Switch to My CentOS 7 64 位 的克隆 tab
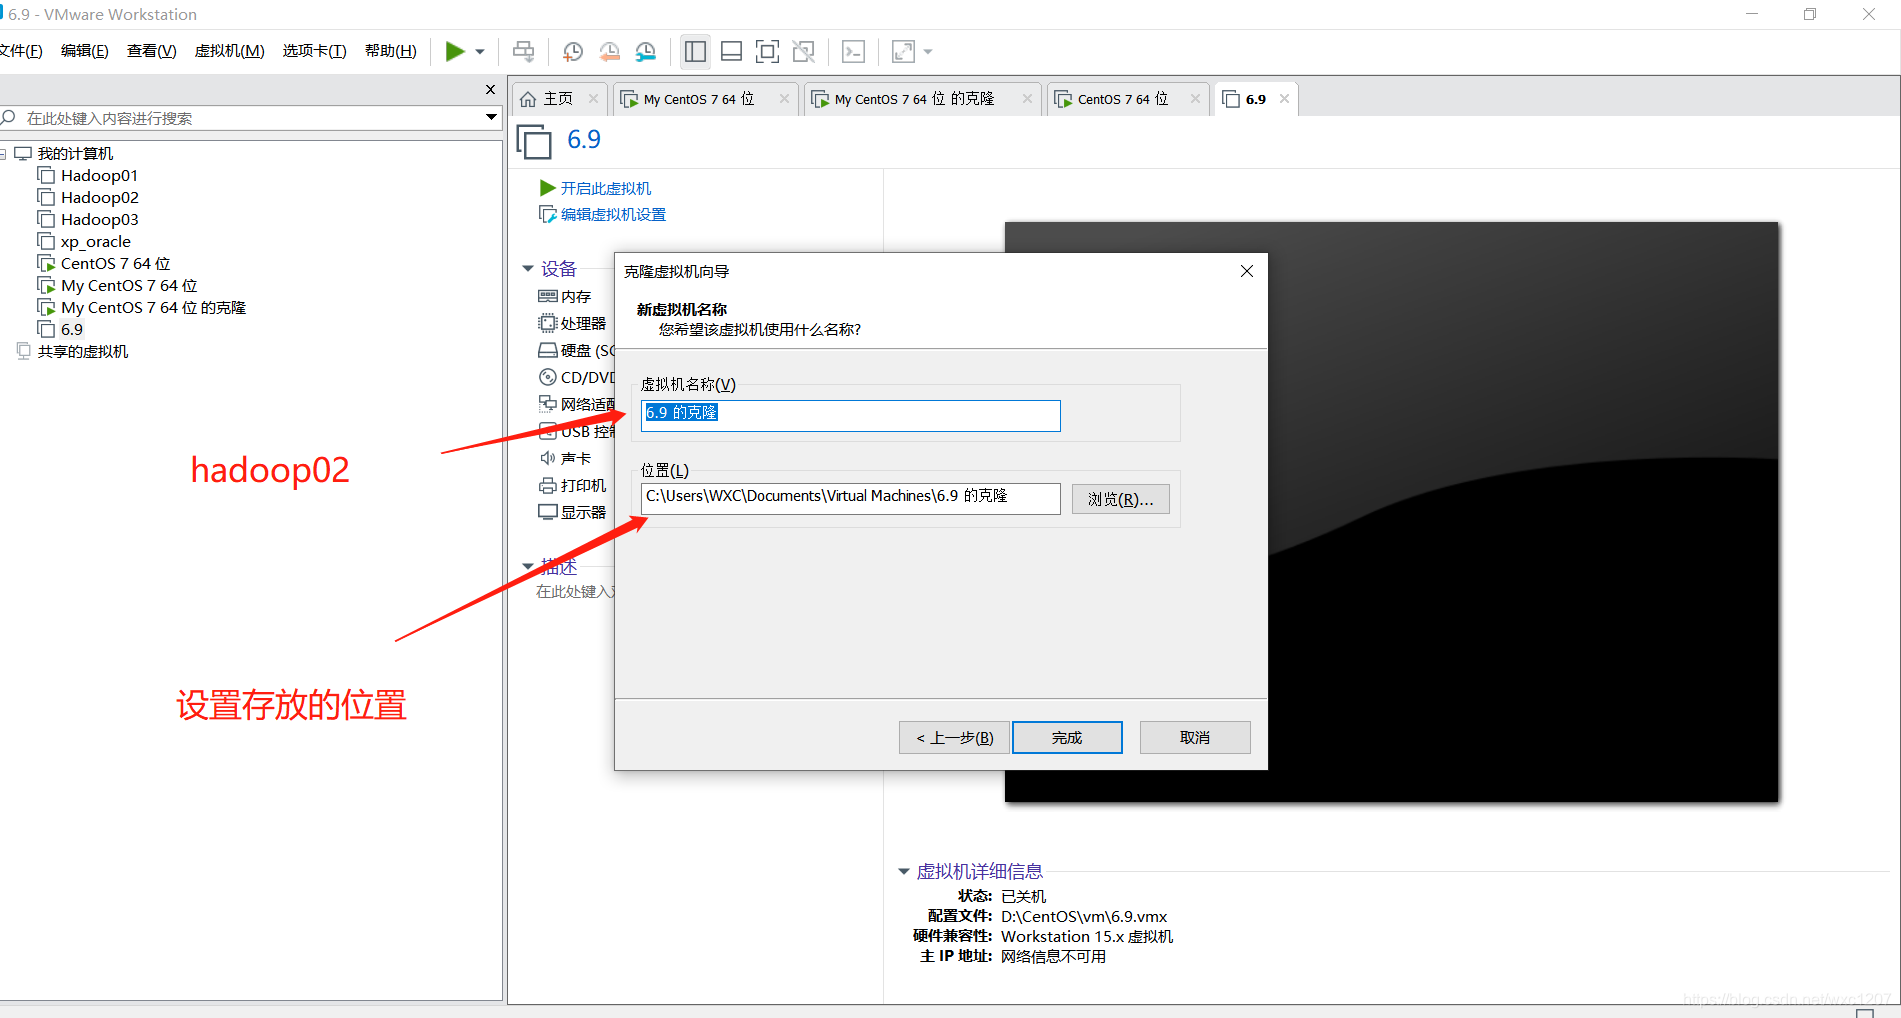Image resolution: width=1901 pixels, height=1018 pixels. [x=913, y=99]
